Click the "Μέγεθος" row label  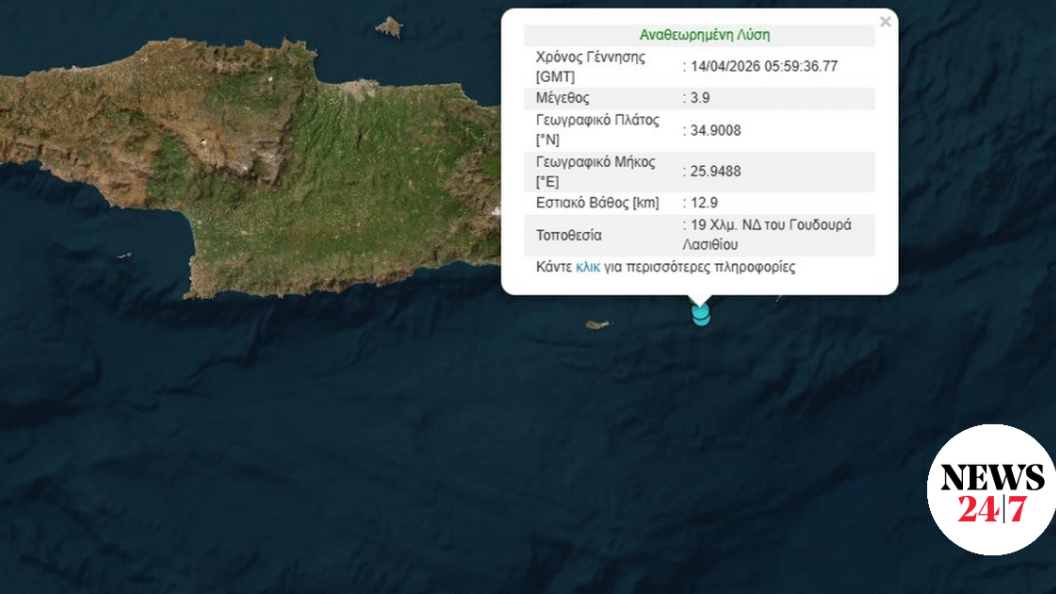563,99
